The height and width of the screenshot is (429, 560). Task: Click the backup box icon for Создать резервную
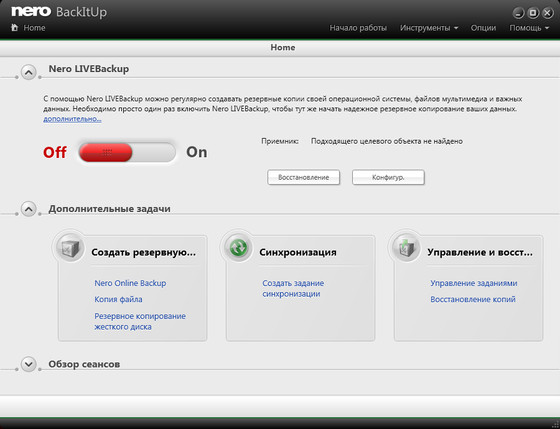70,248
